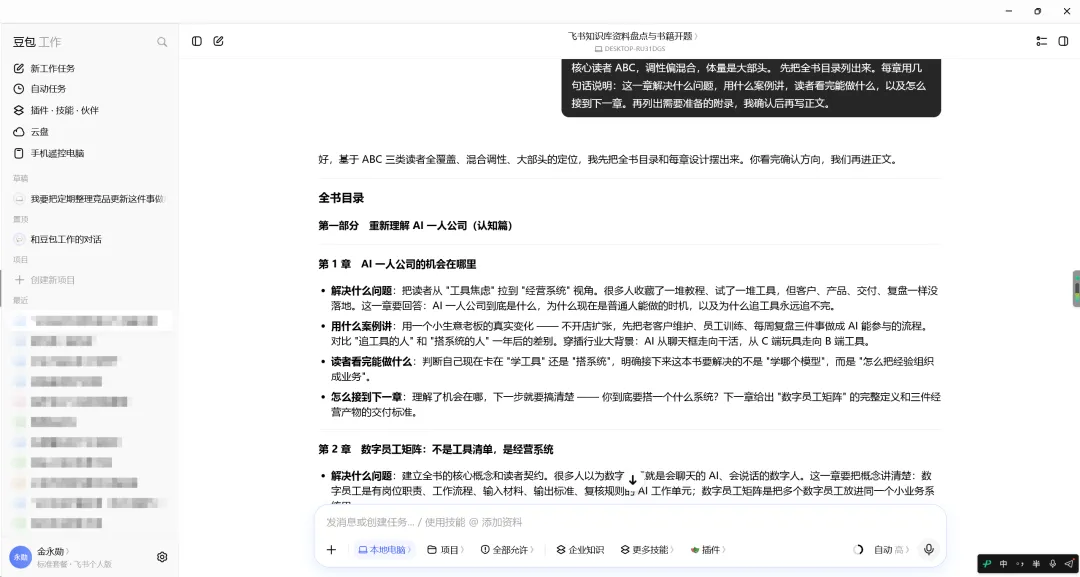Click the 金永勋 account name

tap(50, 552)
